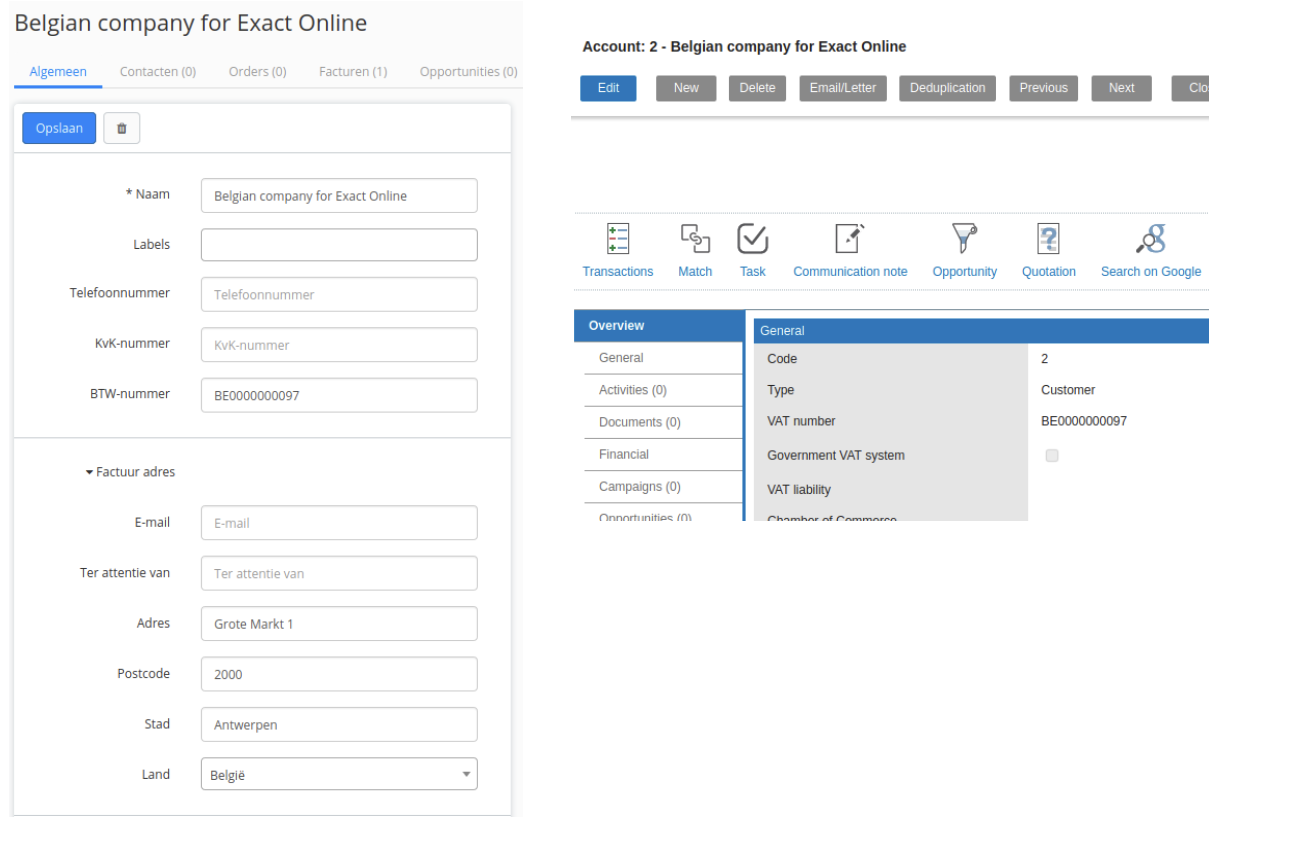Click the Code label in General
Image resolution: width=1308 pixels, height=842 pixels.
tap(782, 359)
